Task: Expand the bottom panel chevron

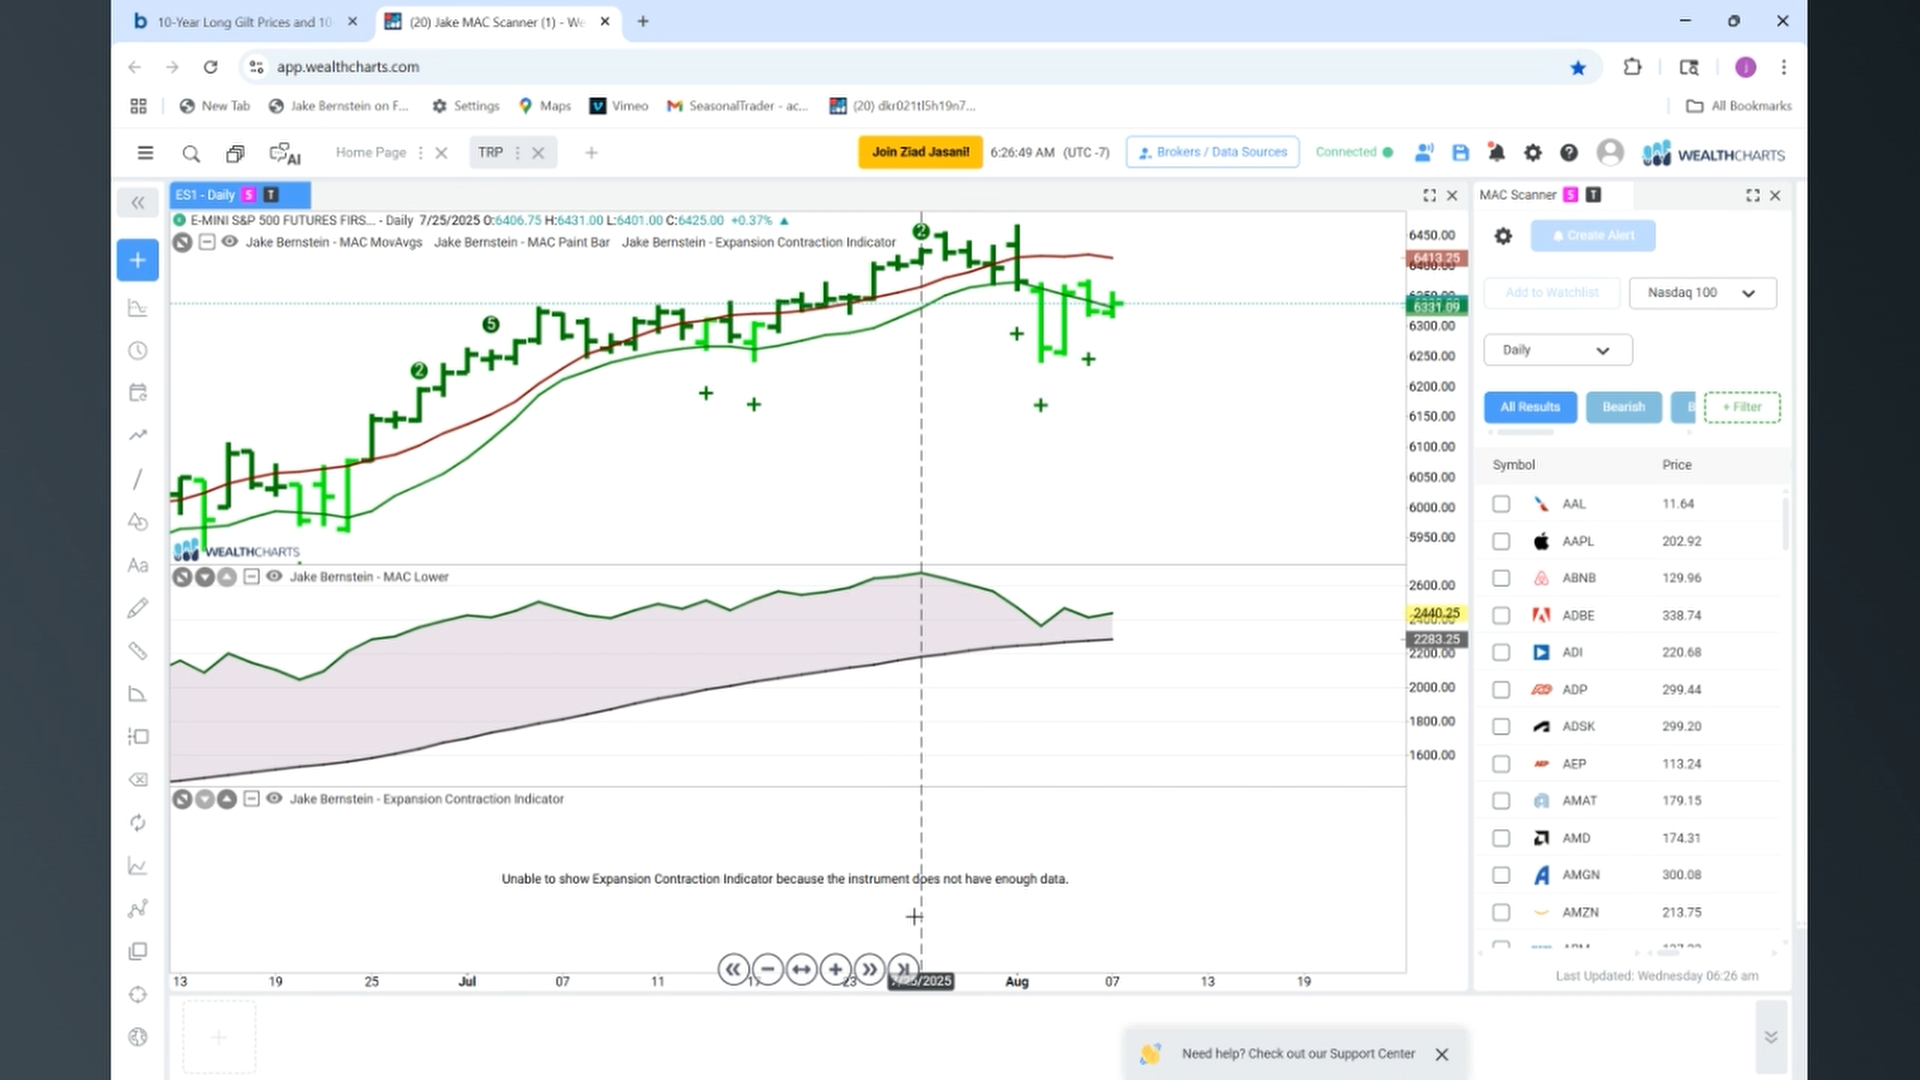Action: 1771,1037
